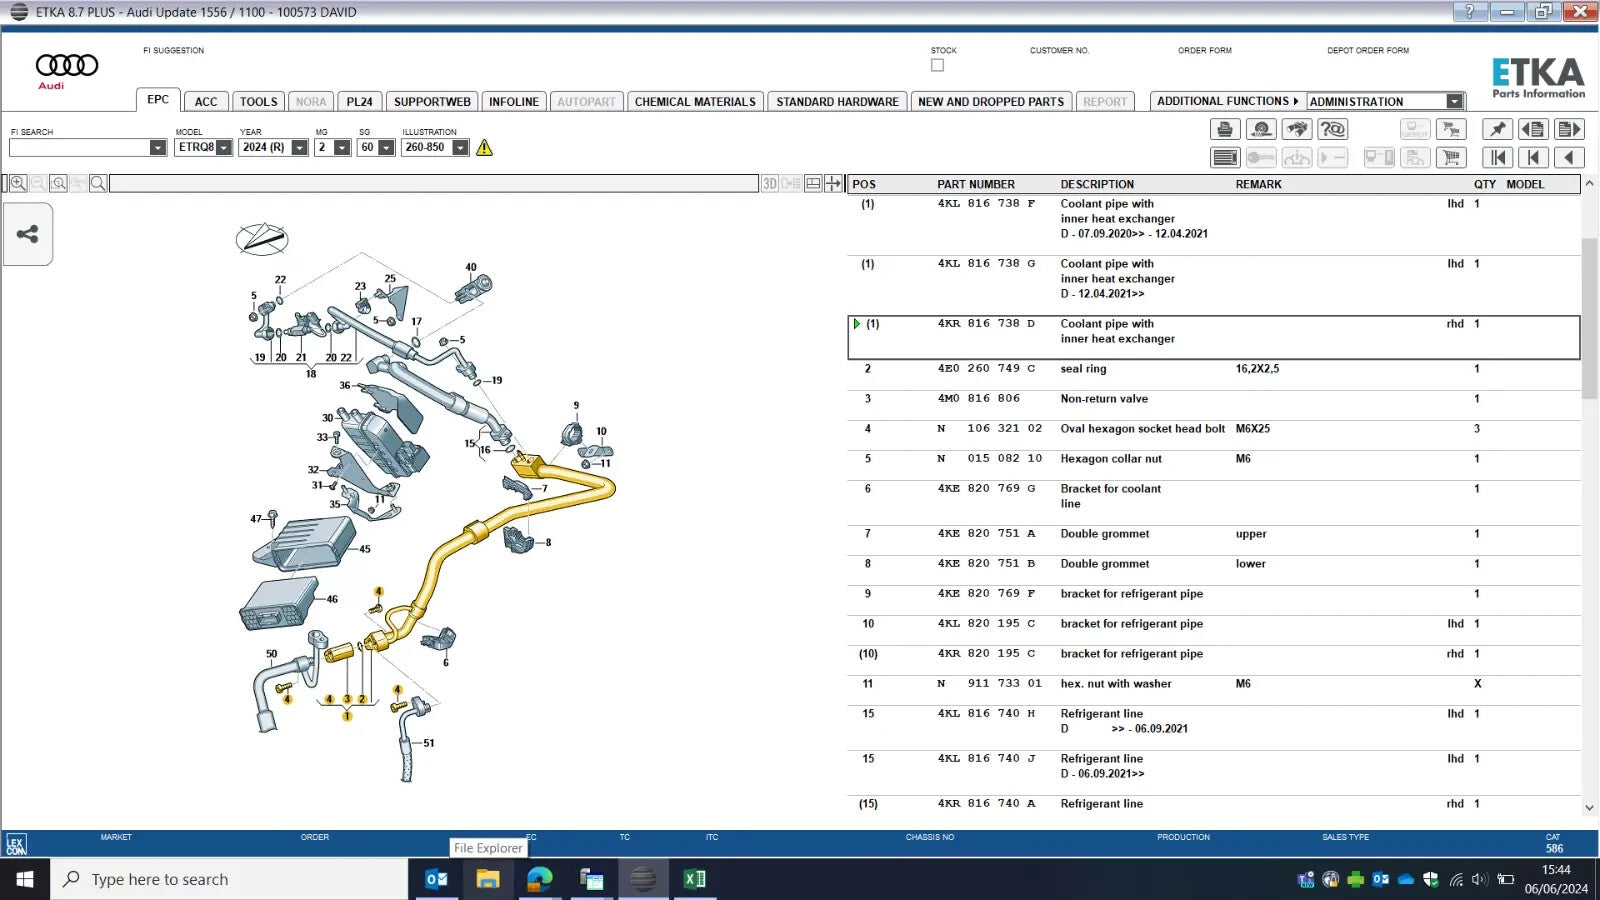The image size is (1600, 900).
Task: Open the SUPPORTWEB tab
Action: [432, 101]
